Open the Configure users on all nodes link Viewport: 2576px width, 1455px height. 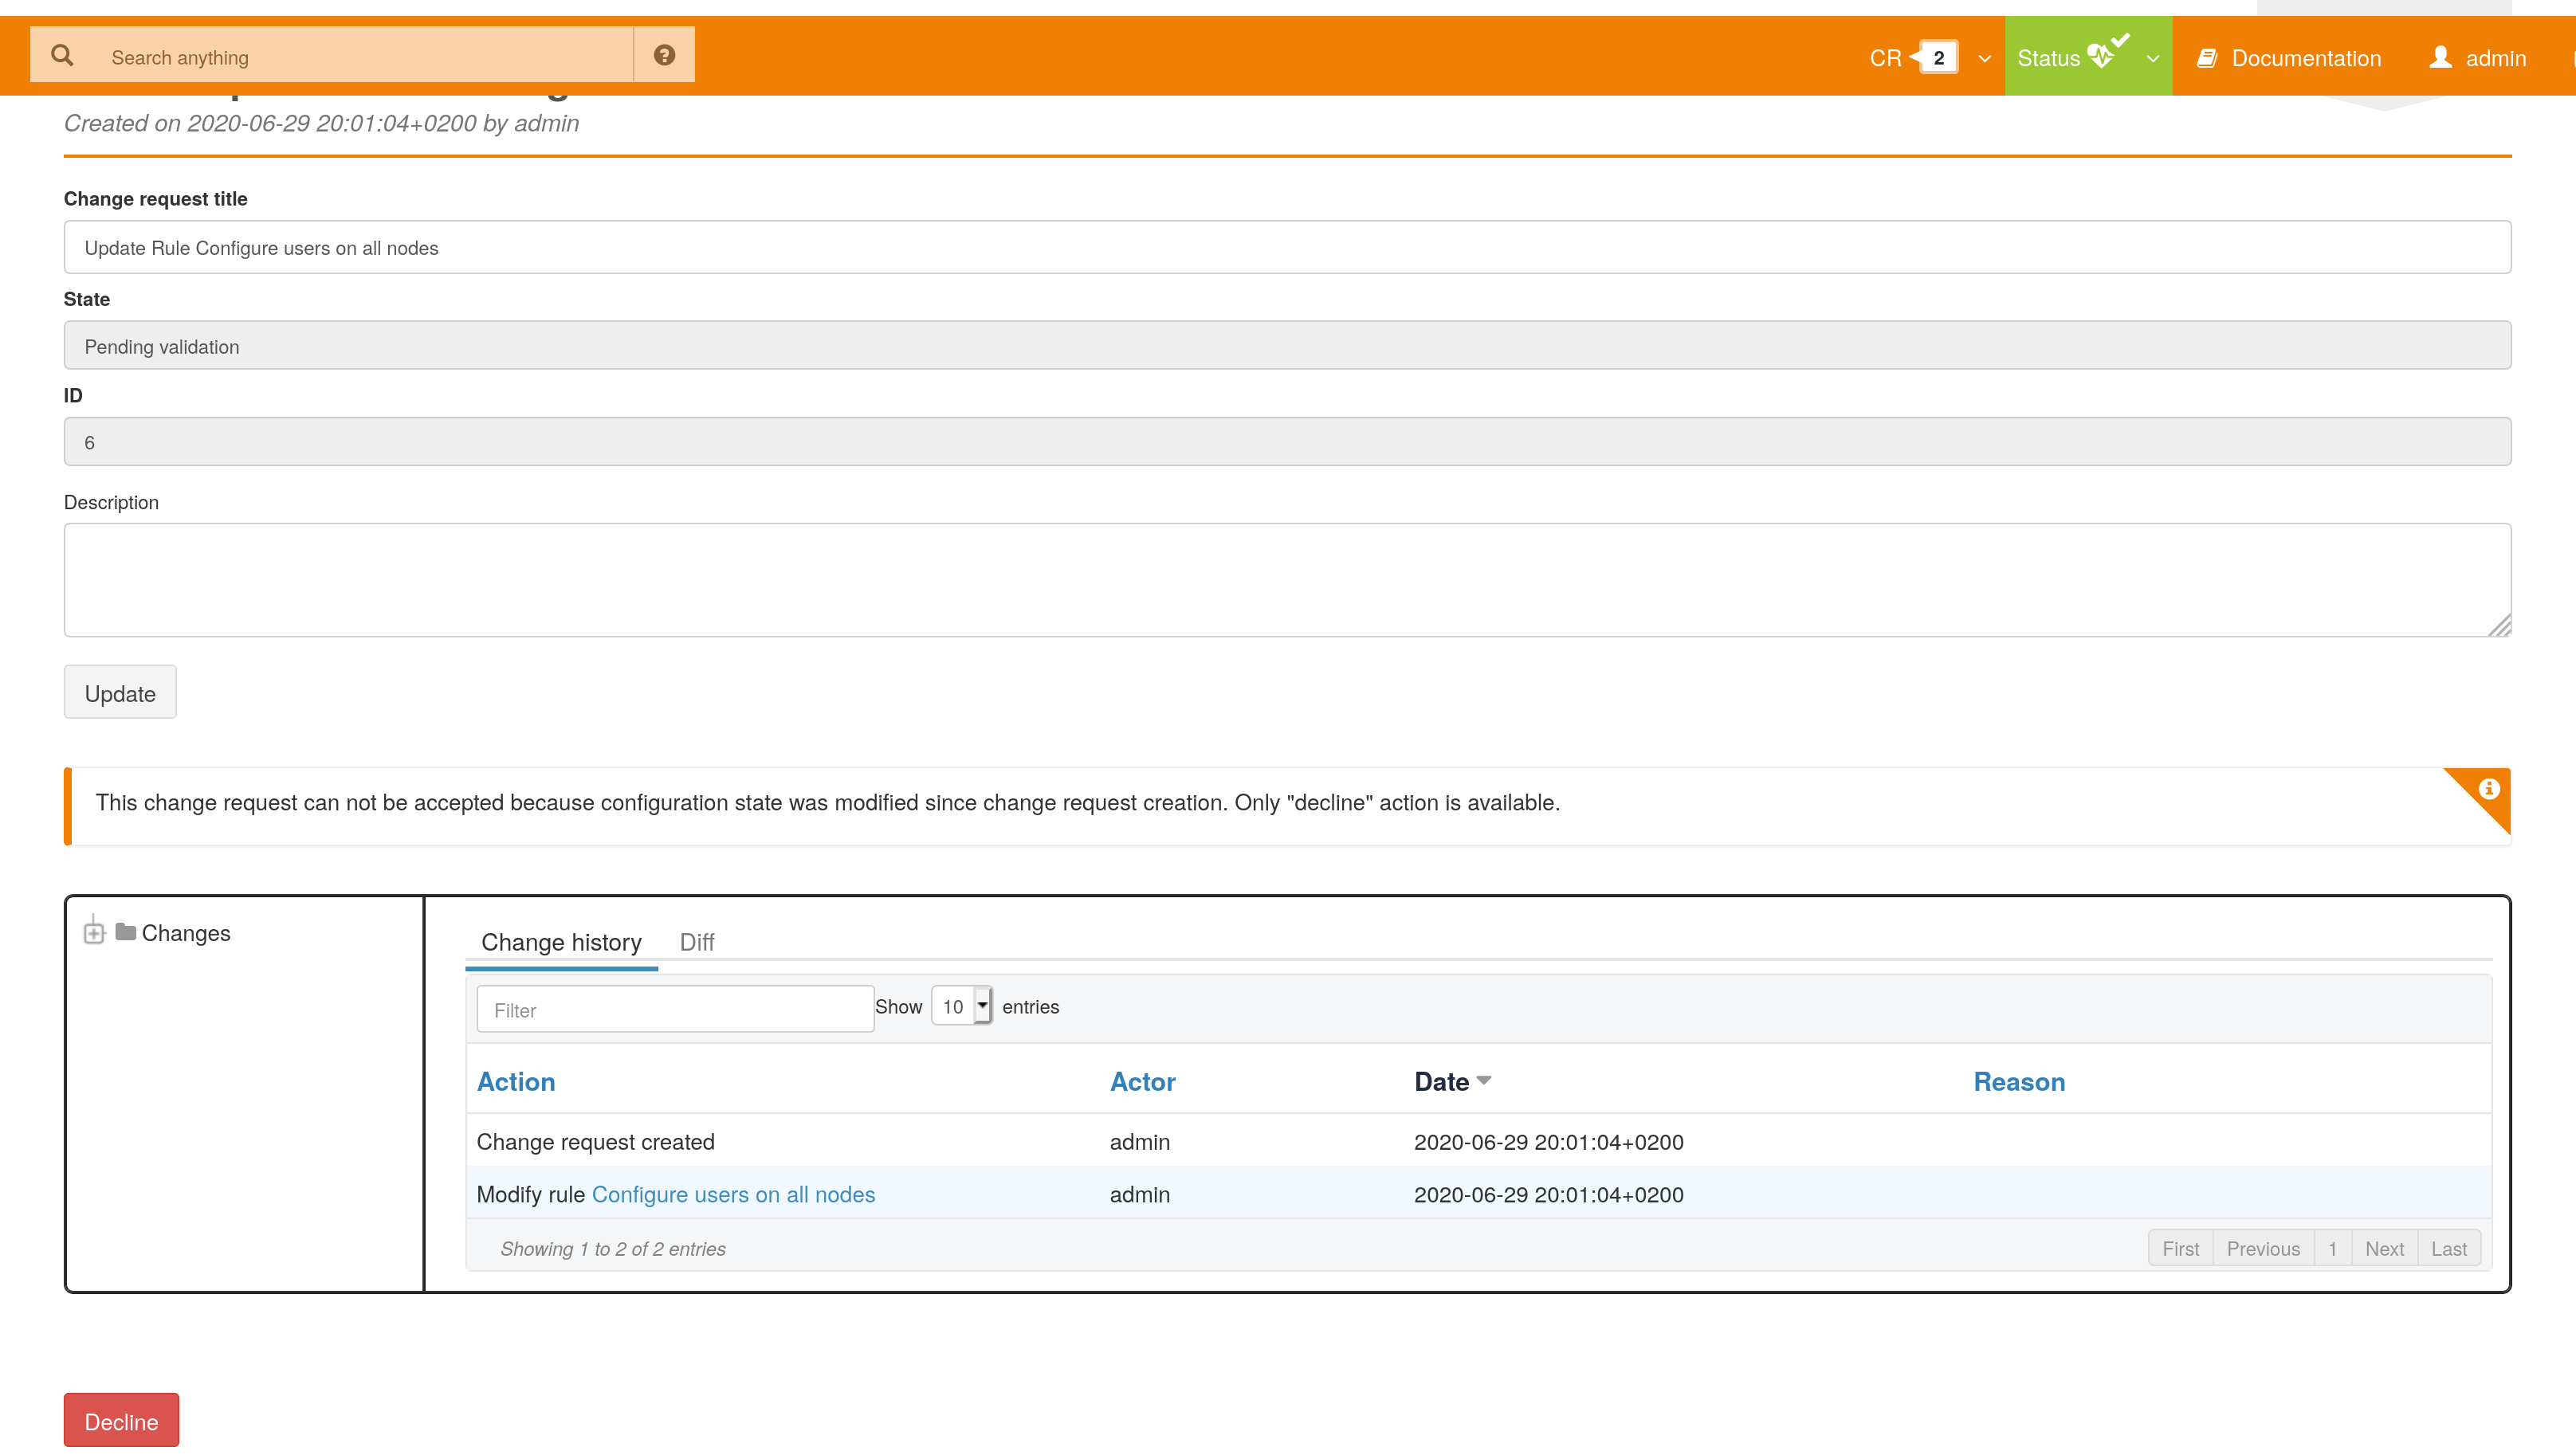pyautogui.click(x=733, y=1194)
